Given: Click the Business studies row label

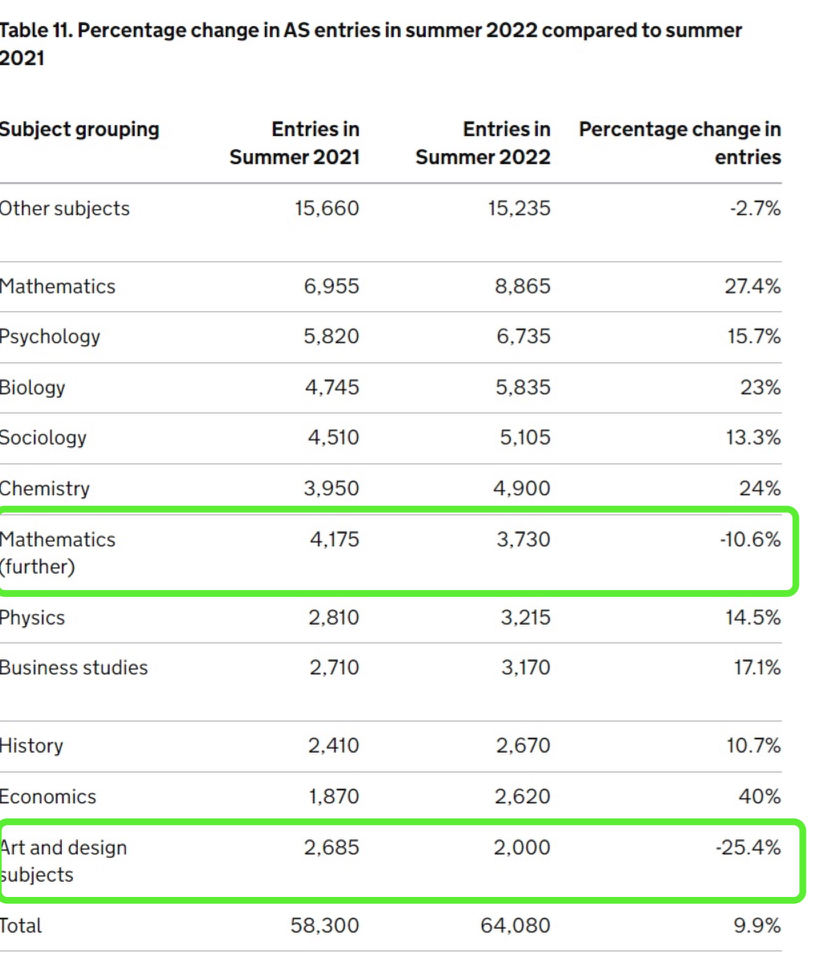Looking at the screenshot, I should 74,667.
